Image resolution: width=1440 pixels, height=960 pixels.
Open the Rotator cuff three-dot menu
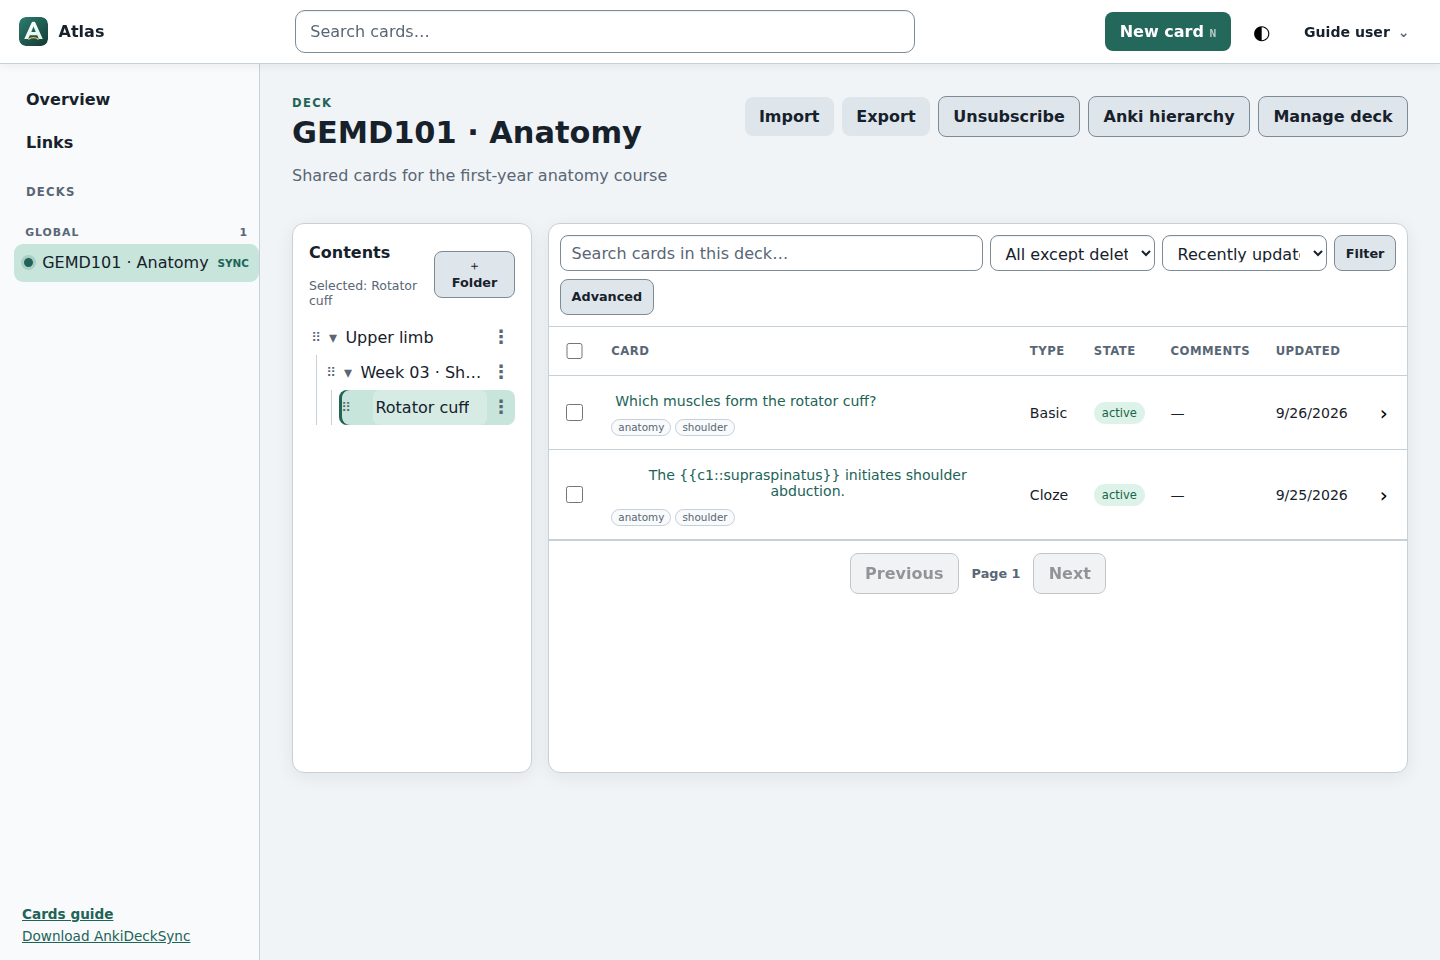(501, 407)
